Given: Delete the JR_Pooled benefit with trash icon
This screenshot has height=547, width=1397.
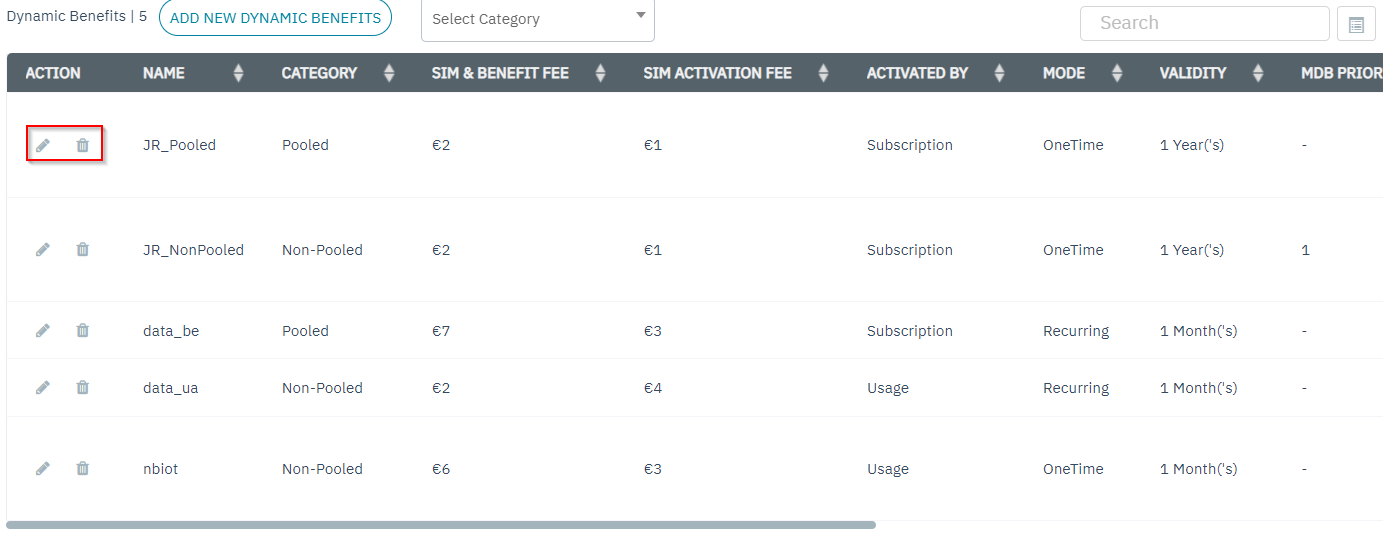Looking at the screenshot, I should pyautogui.click(x=83, y=145).
